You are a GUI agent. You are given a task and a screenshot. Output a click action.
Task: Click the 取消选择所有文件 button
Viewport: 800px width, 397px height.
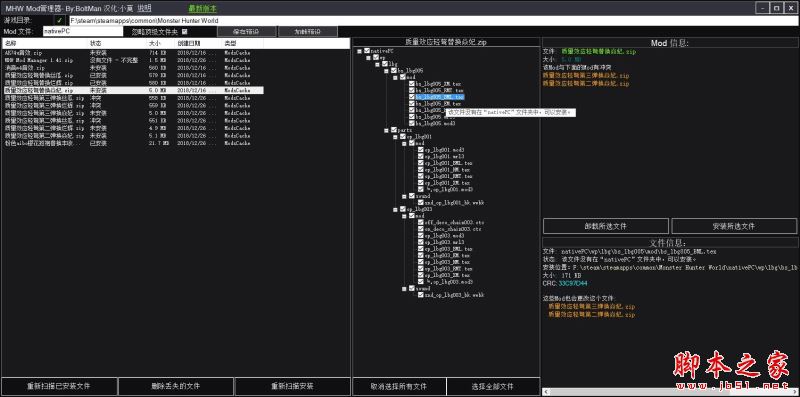399,386
